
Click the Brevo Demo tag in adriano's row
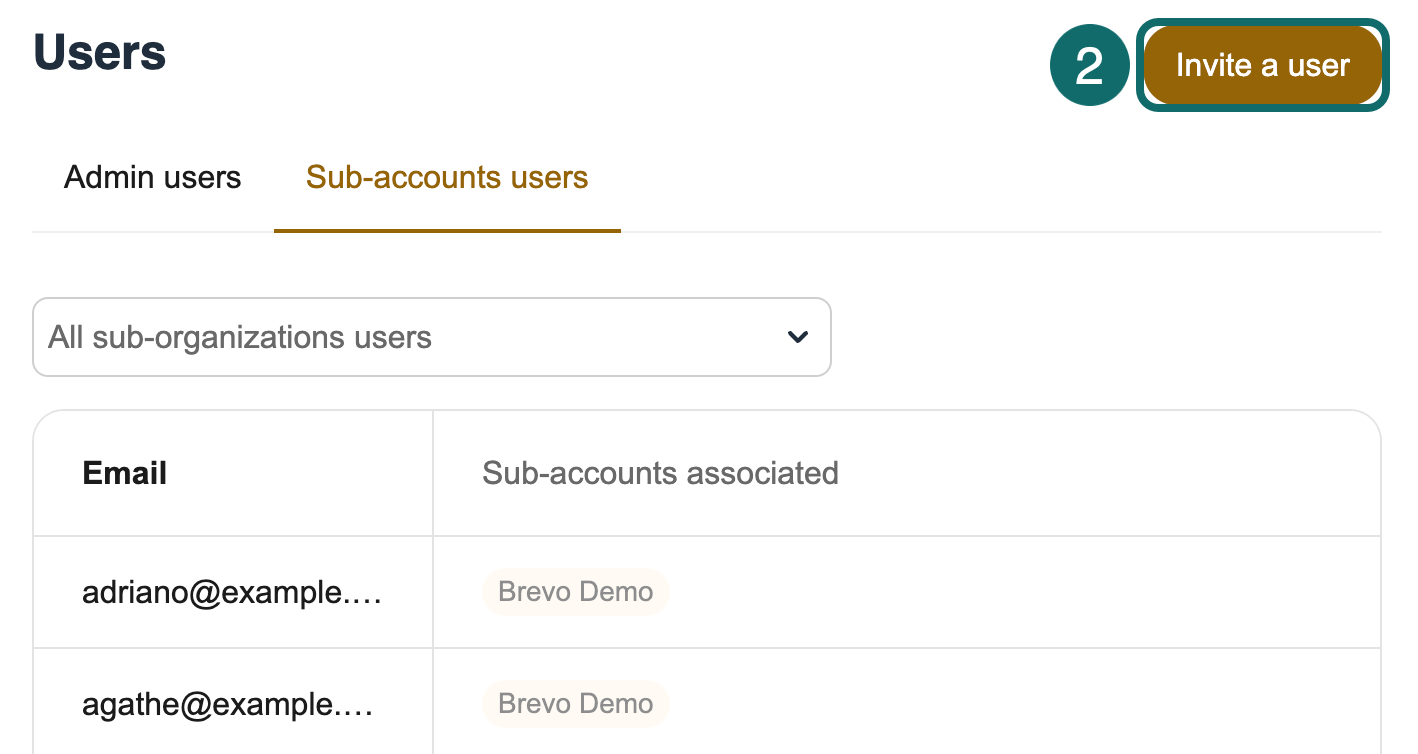[x=575, y=592]
